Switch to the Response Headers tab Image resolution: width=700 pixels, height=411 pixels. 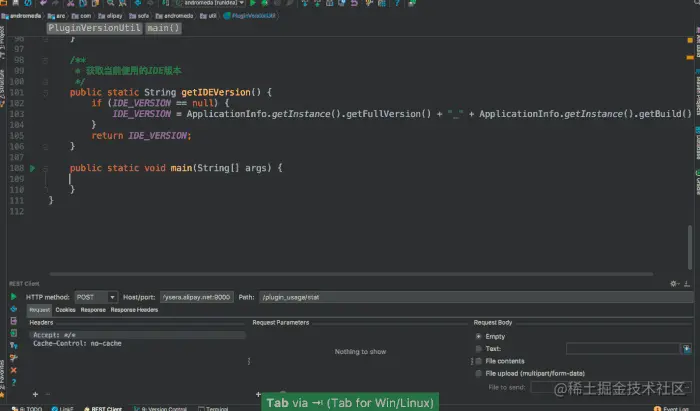(134, 310)
